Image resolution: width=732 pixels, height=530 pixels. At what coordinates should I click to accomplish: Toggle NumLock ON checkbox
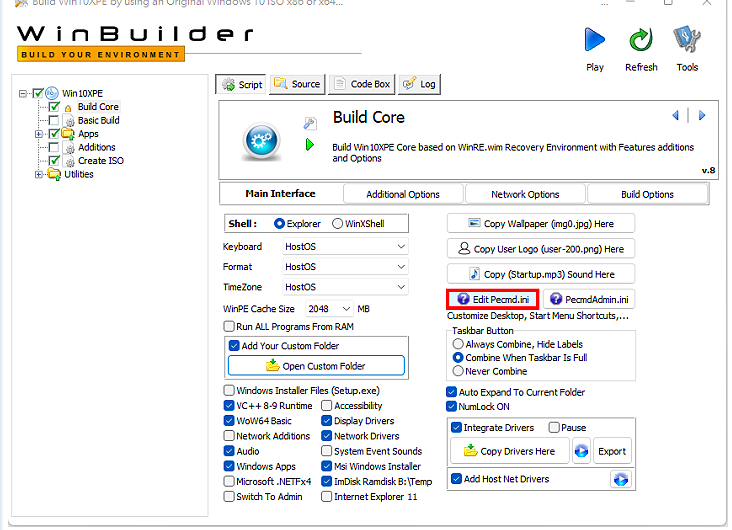point(451,406)
